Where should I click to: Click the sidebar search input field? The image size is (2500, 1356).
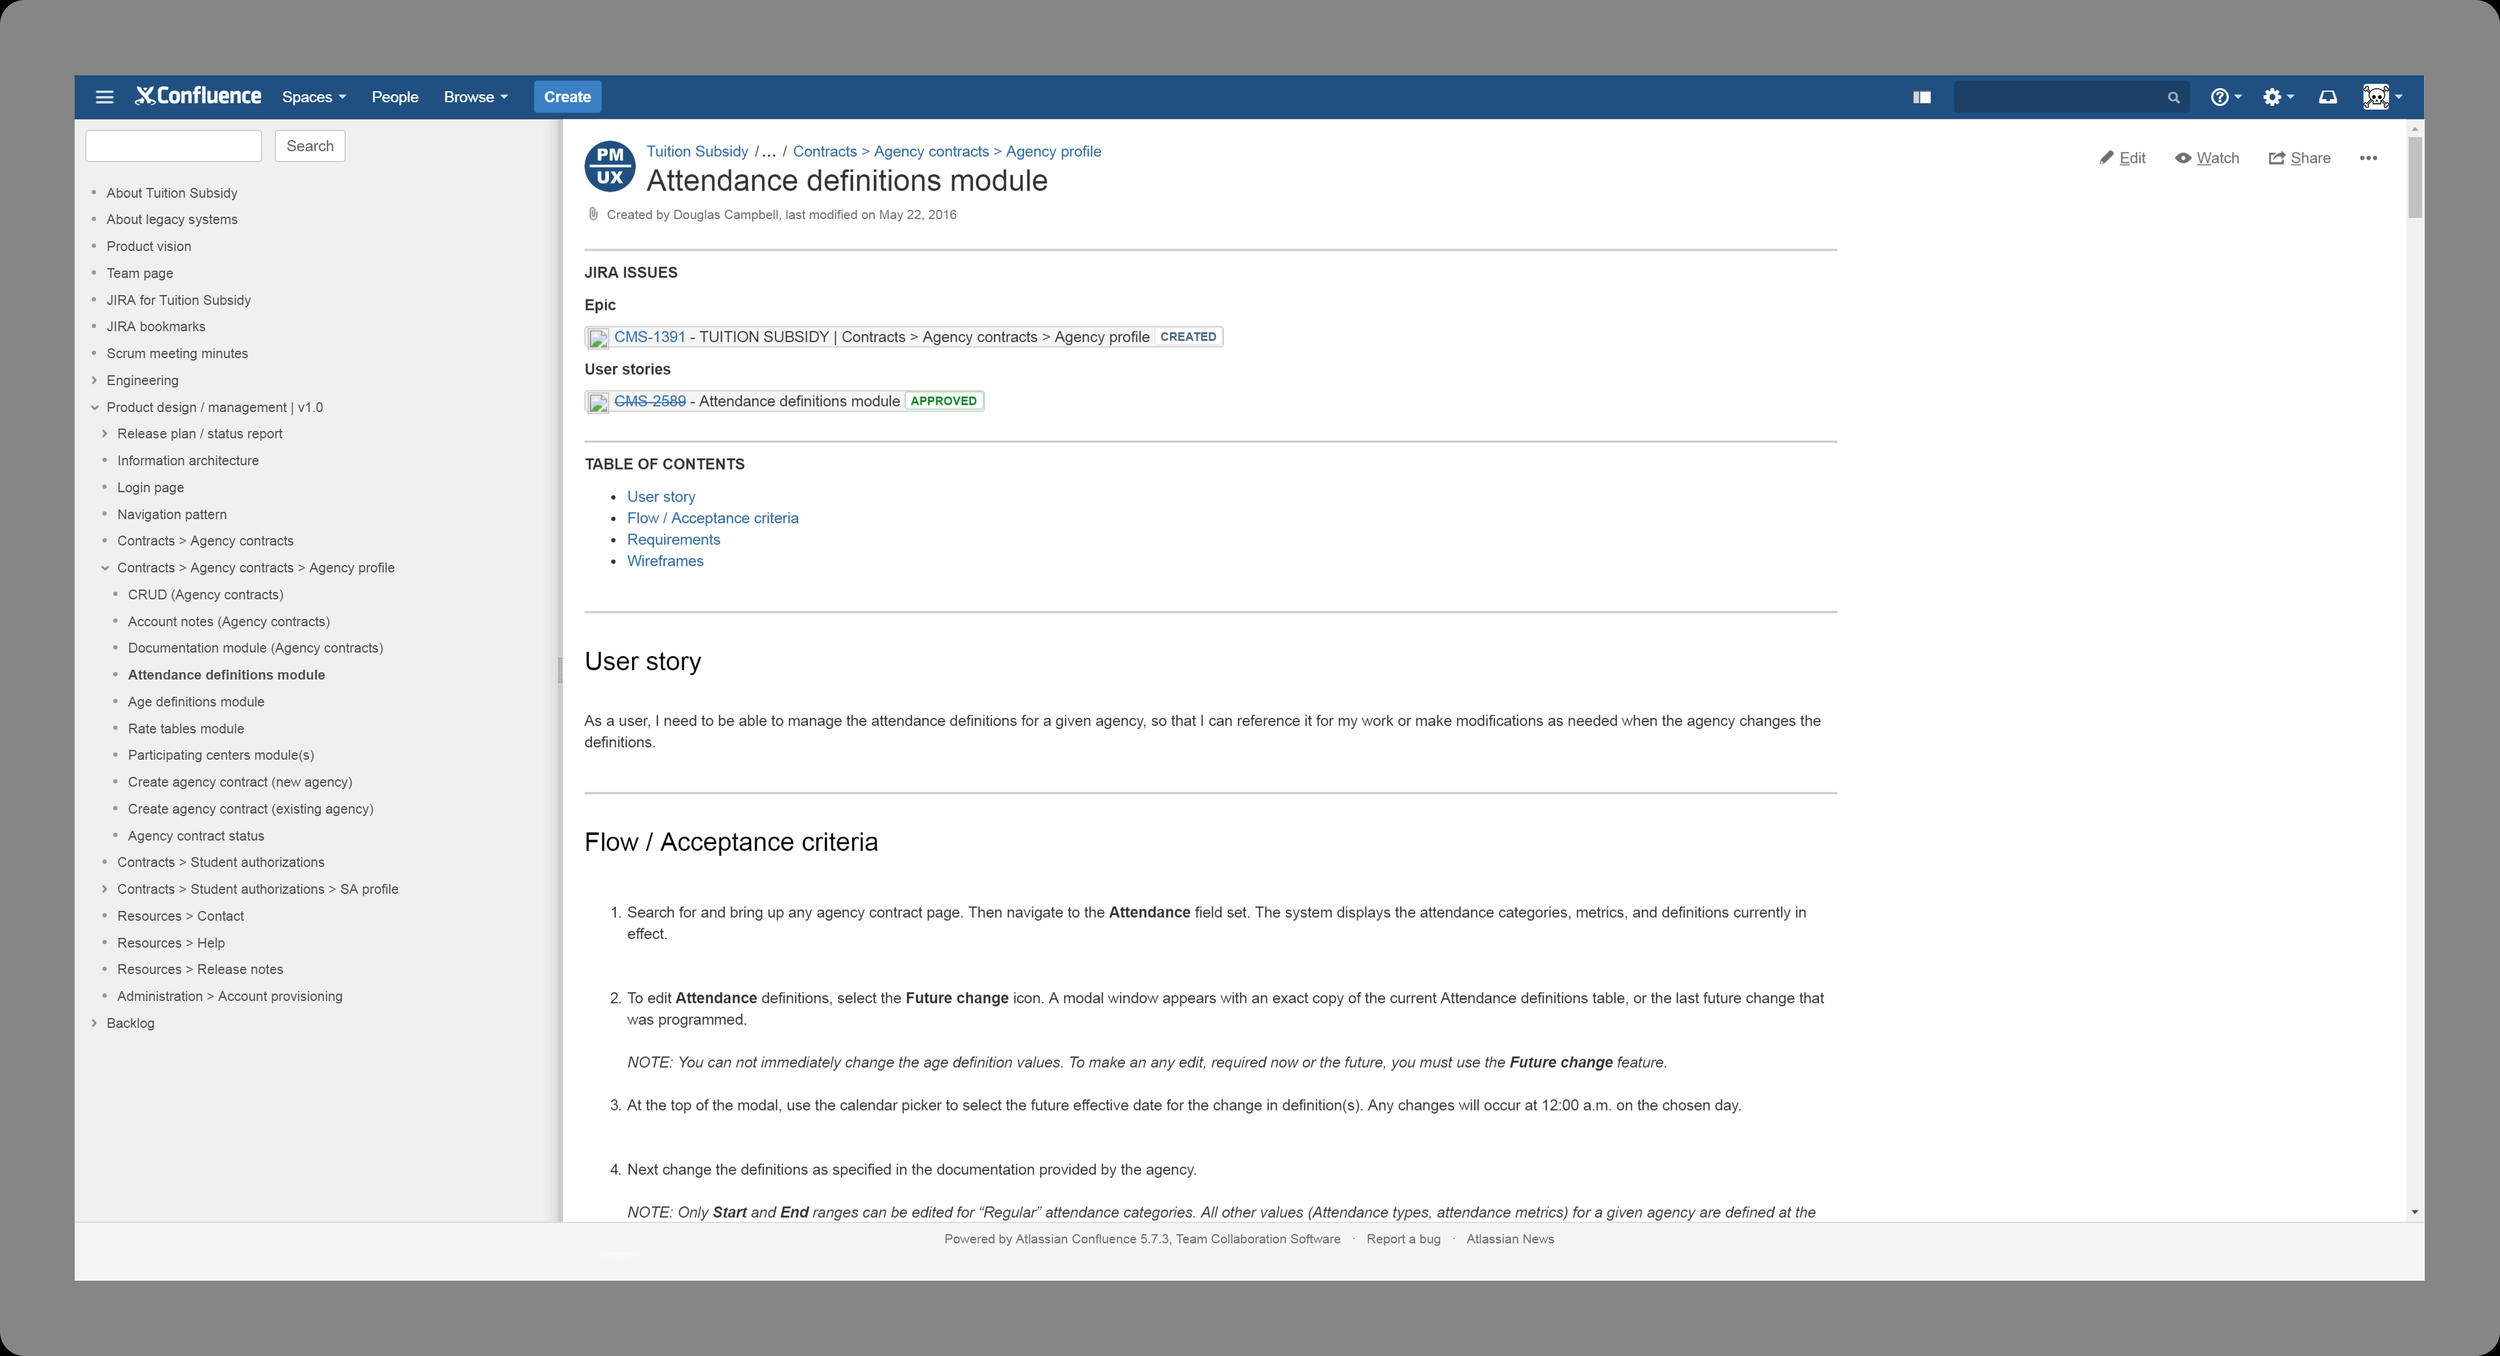tap(173, 146)
